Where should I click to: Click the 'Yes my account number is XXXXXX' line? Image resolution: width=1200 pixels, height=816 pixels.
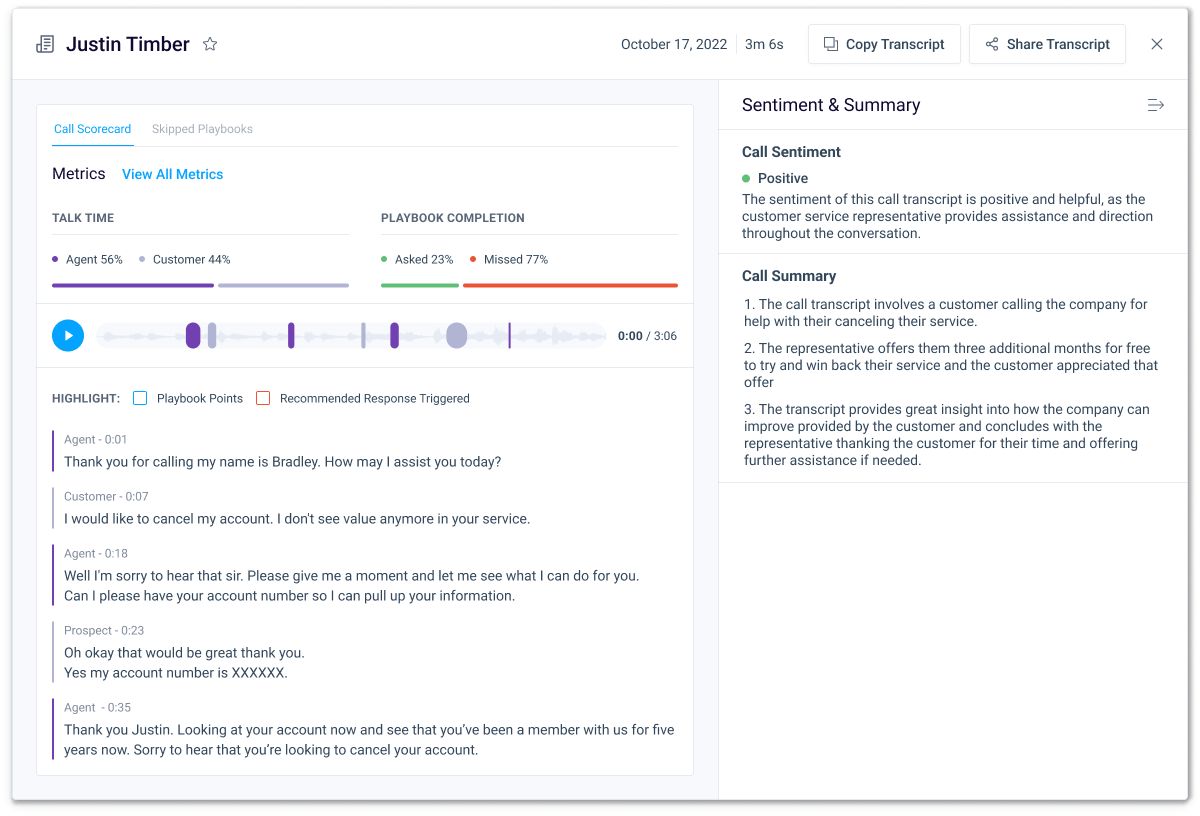coord(176,673)
